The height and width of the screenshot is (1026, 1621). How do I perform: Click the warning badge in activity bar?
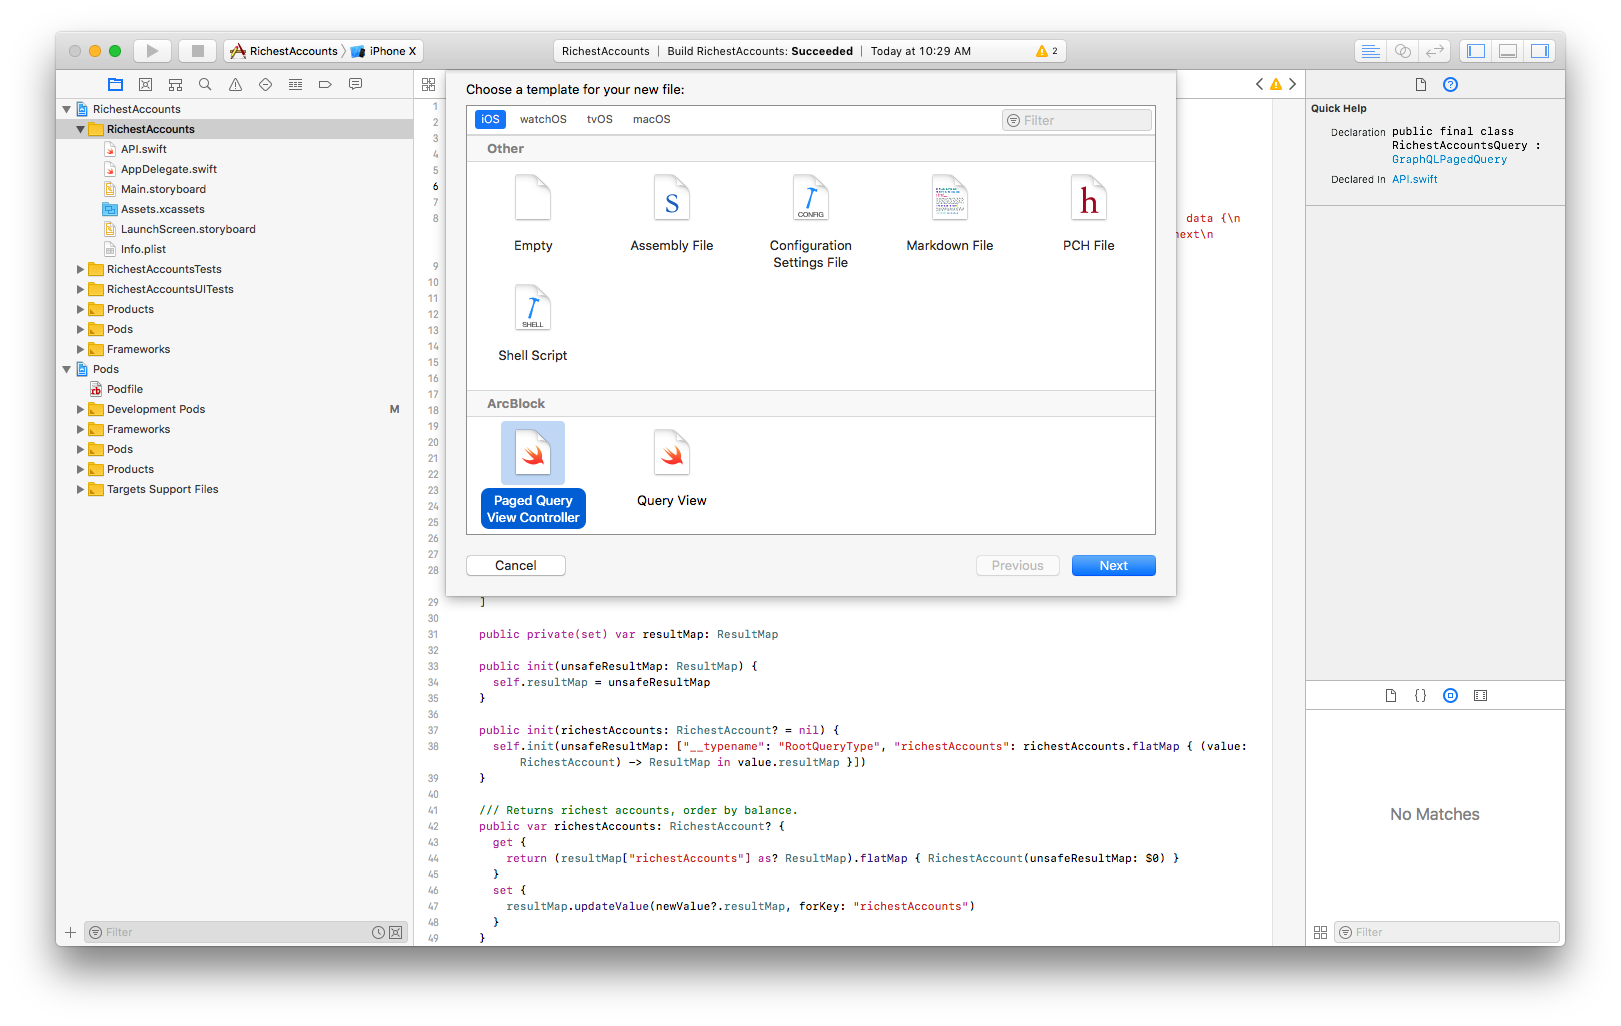coord(1047,51)
